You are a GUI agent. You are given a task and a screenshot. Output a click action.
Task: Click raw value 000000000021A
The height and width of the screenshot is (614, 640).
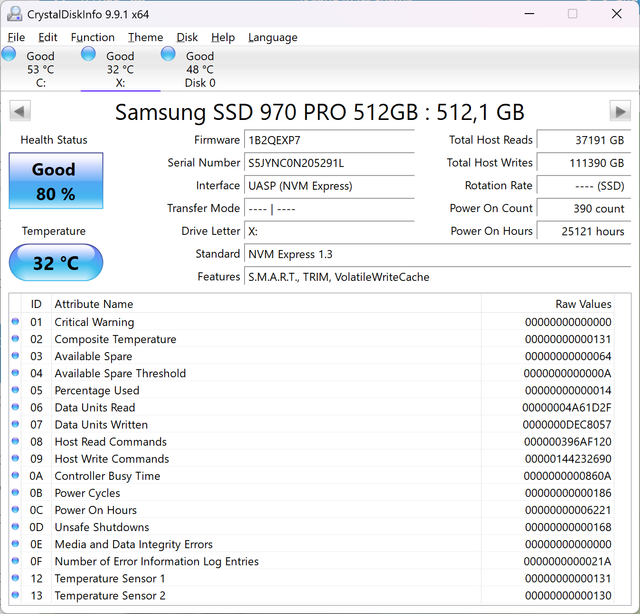click(x=567, y=562)
